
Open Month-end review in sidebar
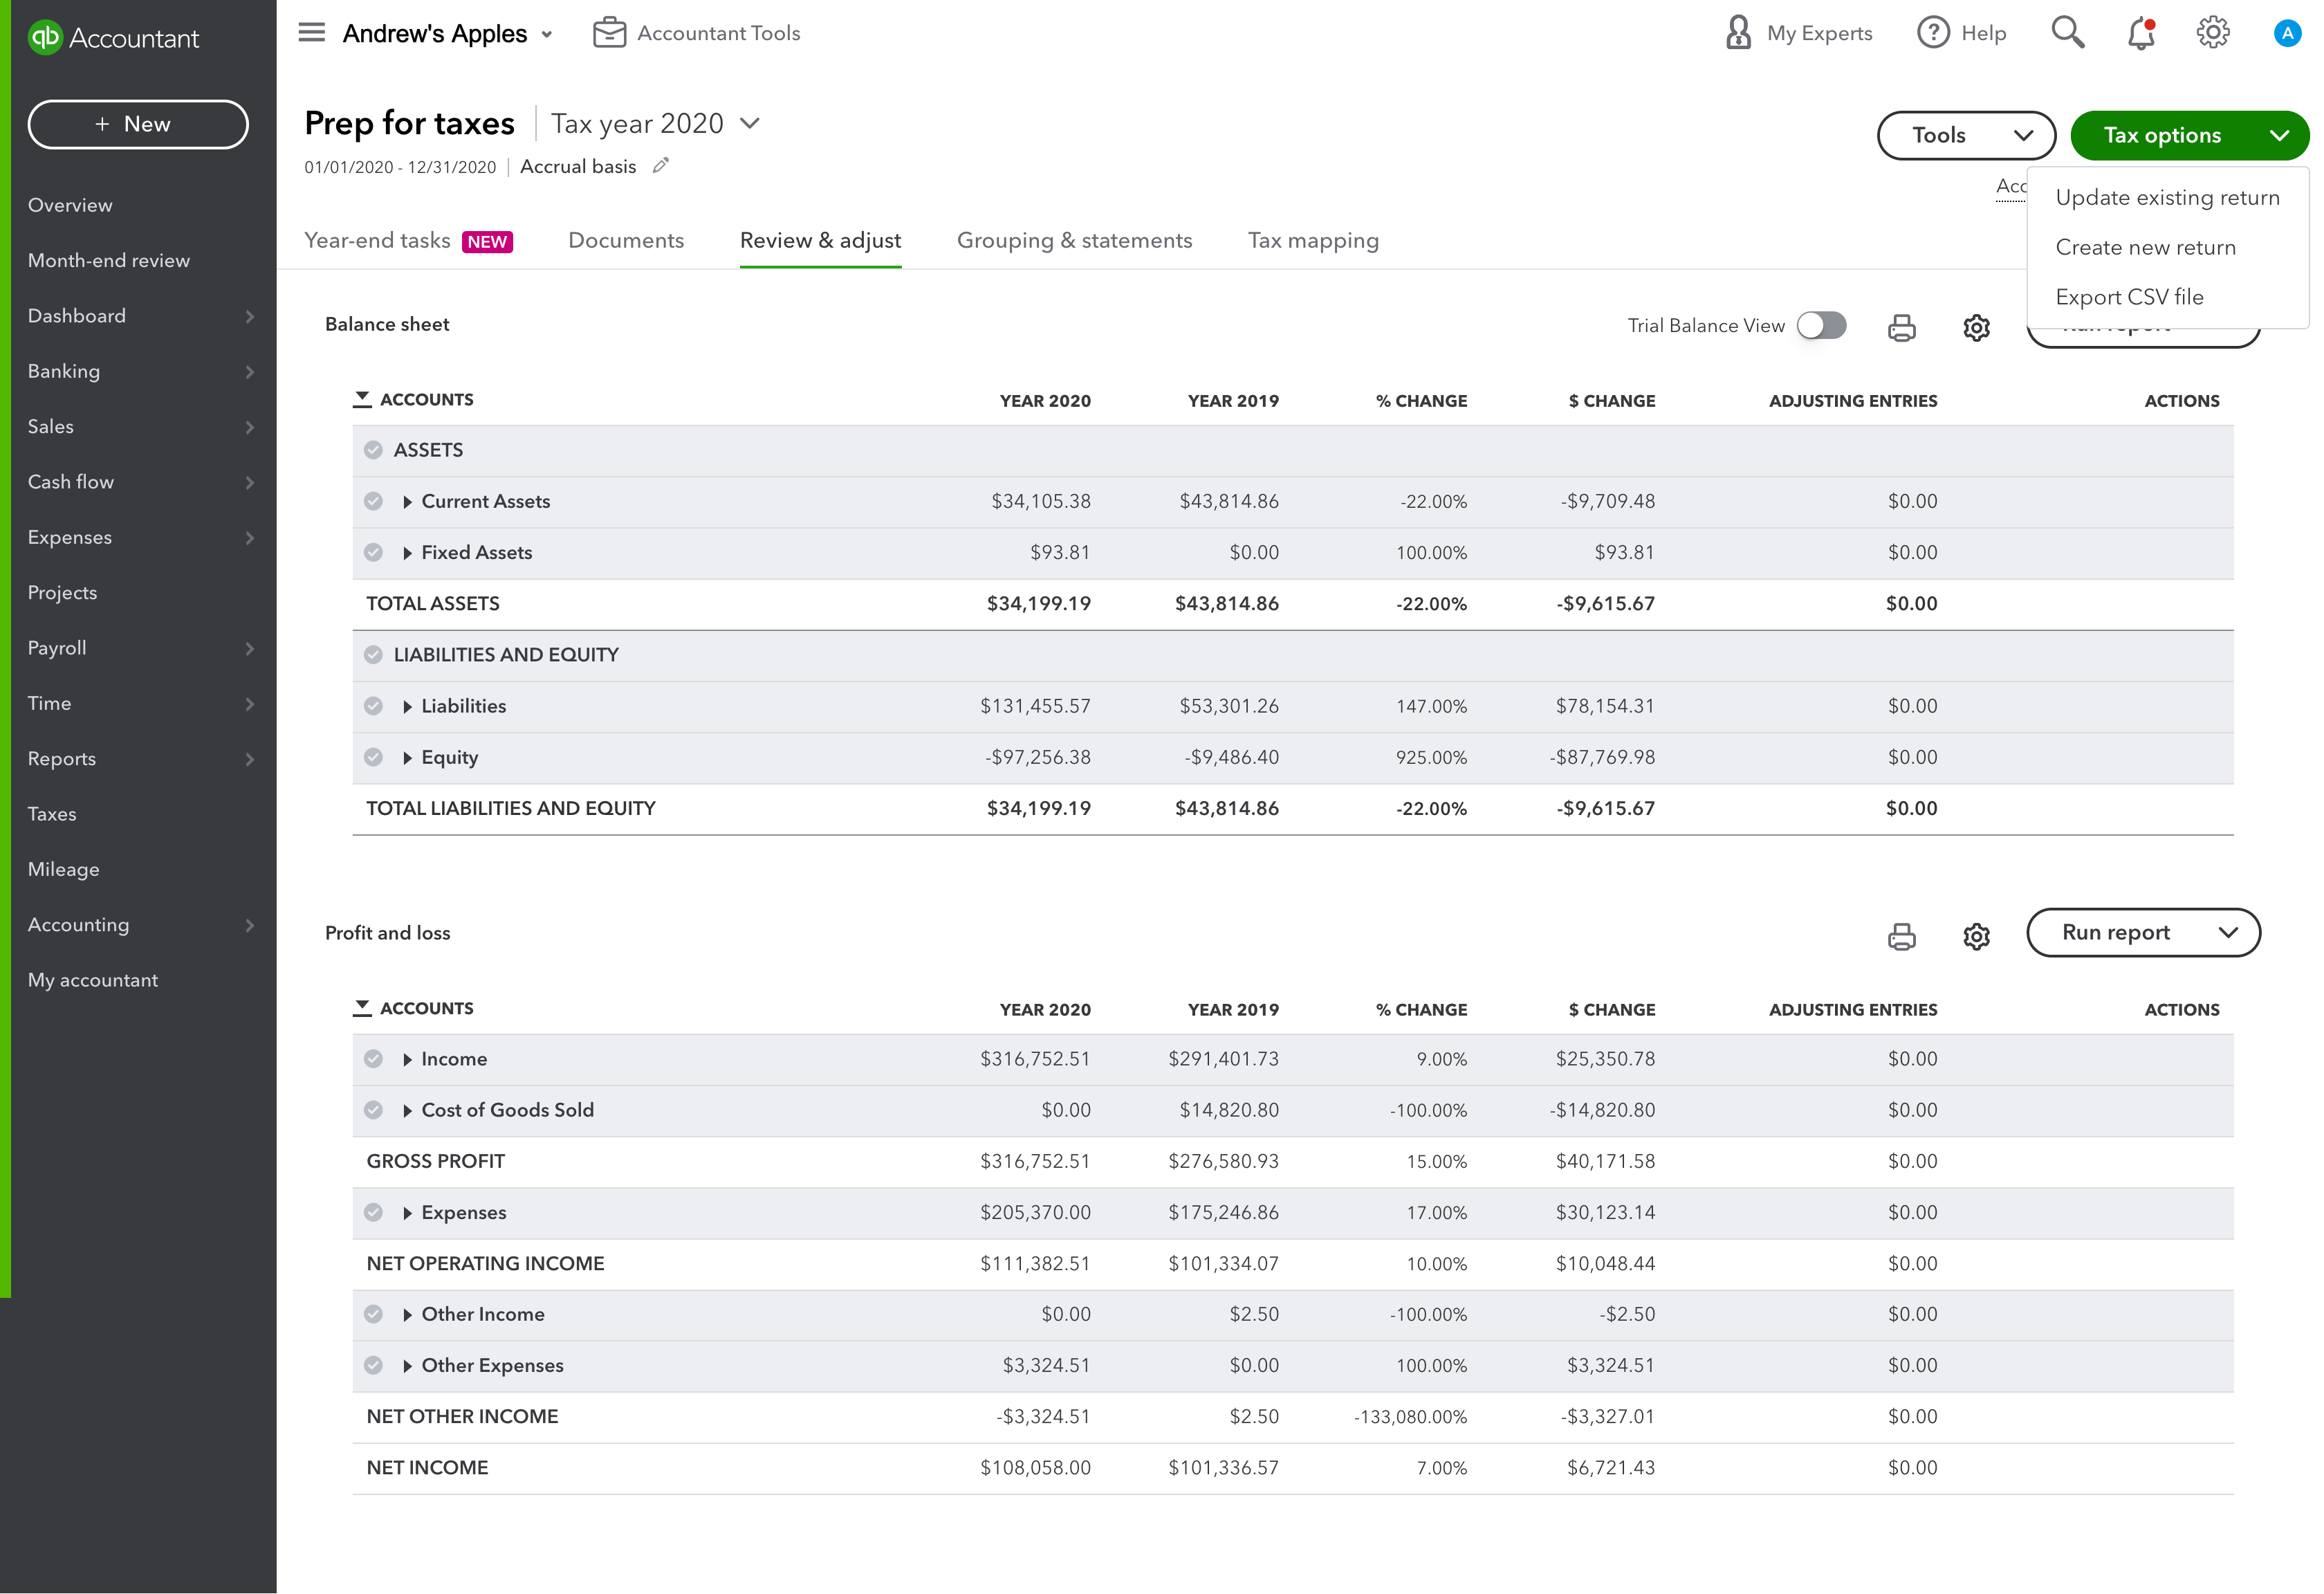(x=109, y=260)
